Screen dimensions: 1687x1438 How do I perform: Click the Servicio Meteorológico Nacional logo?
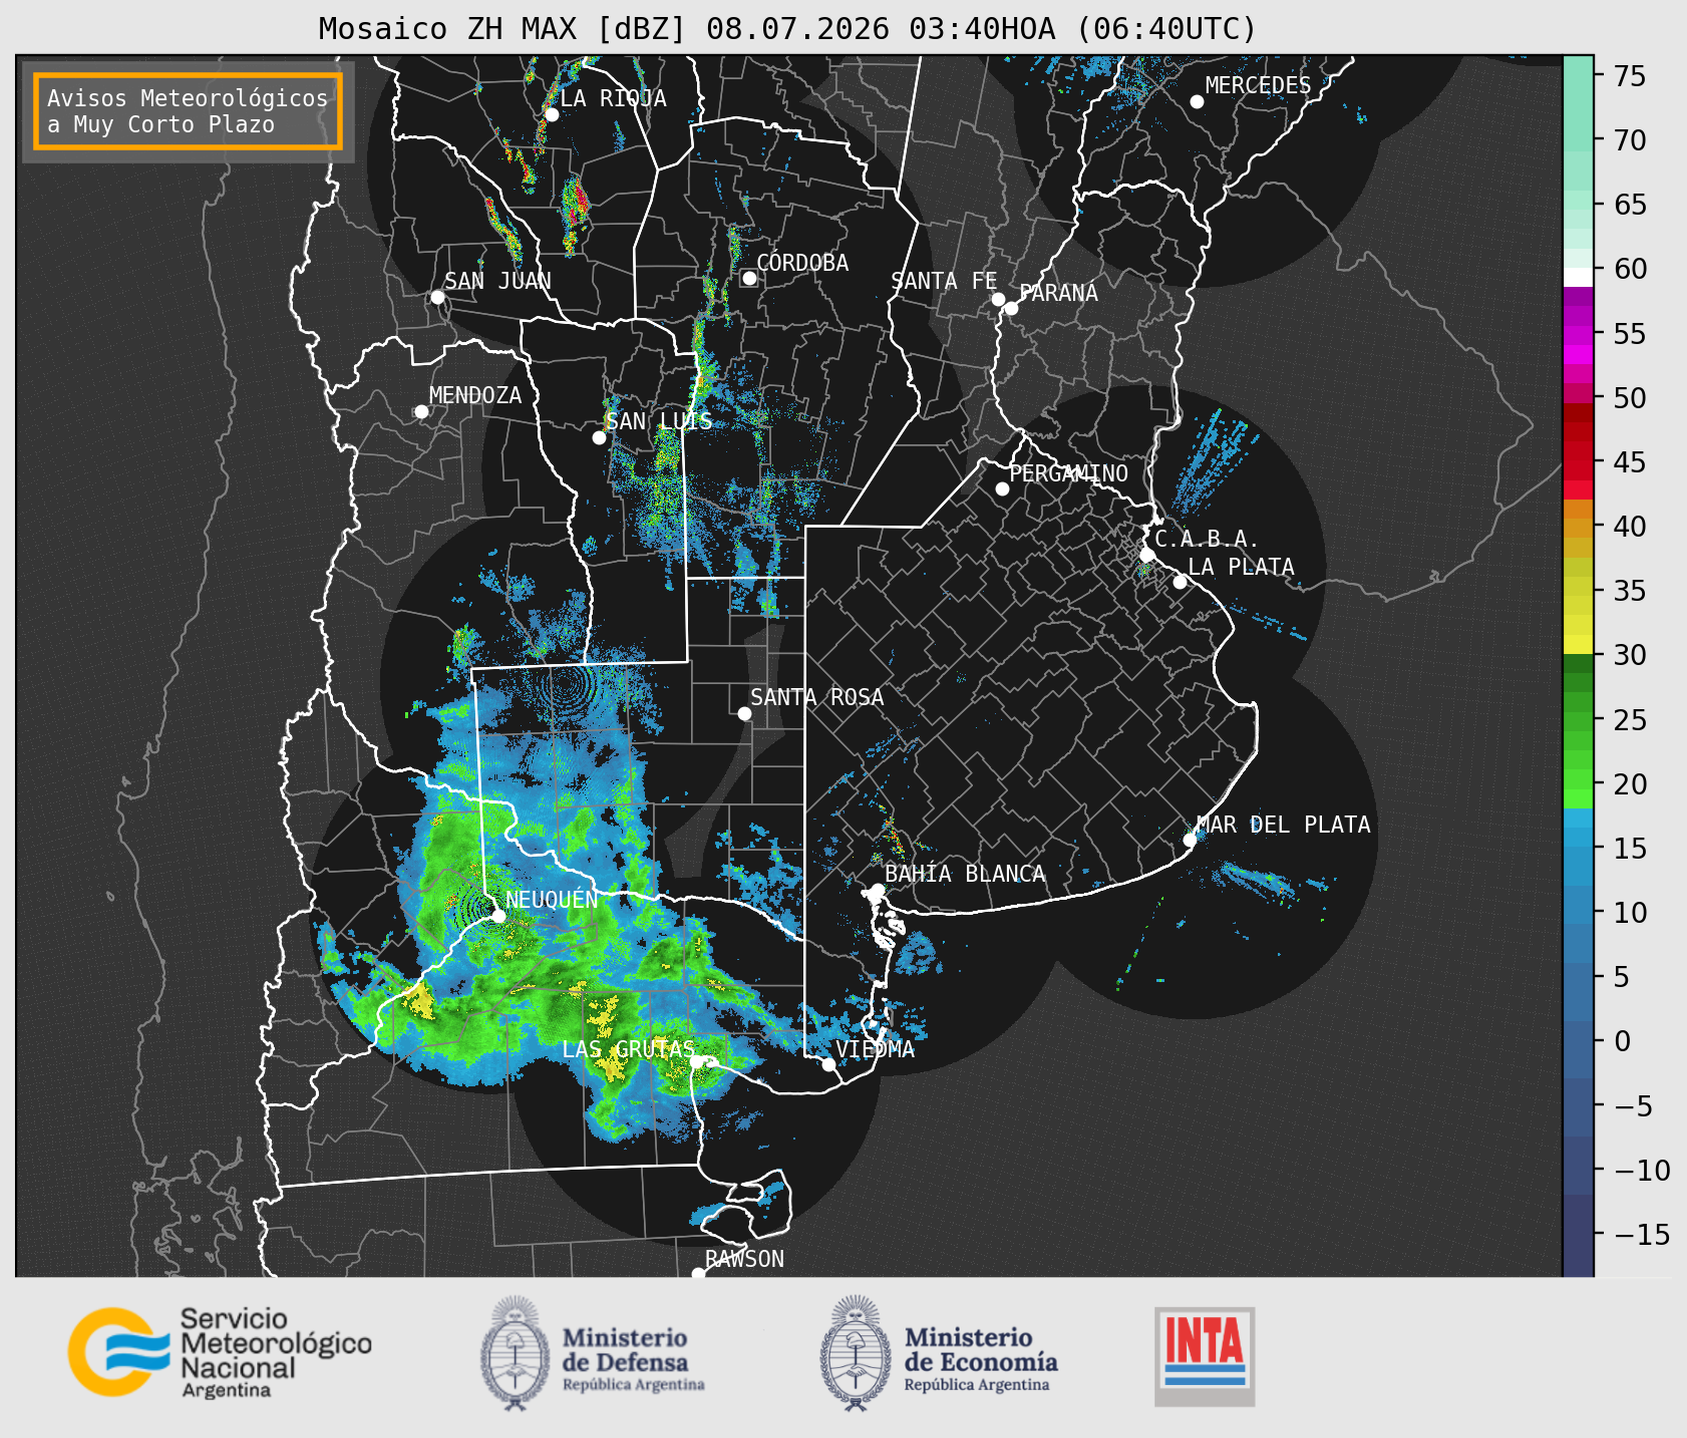[x=219, y=1352]
